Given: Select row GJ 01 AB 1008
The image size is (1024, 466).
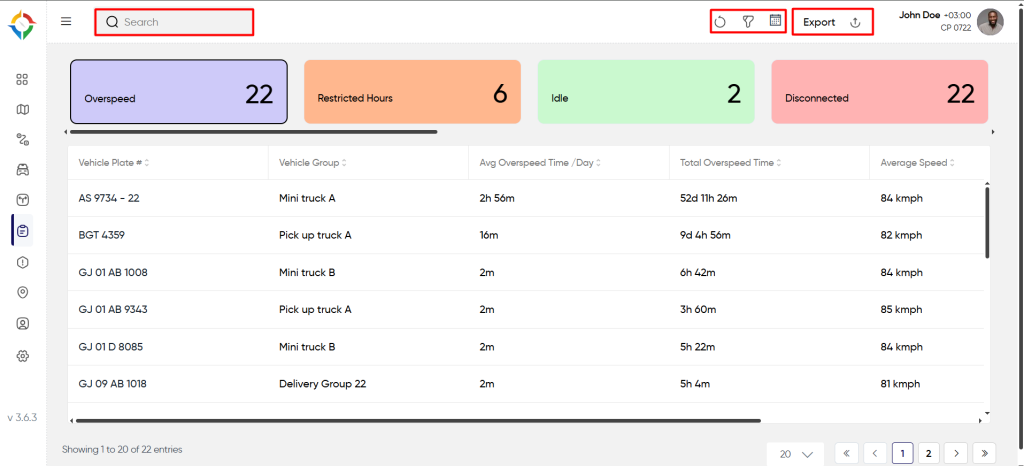Looking at the screenshot, I should (x=526, y=272).
